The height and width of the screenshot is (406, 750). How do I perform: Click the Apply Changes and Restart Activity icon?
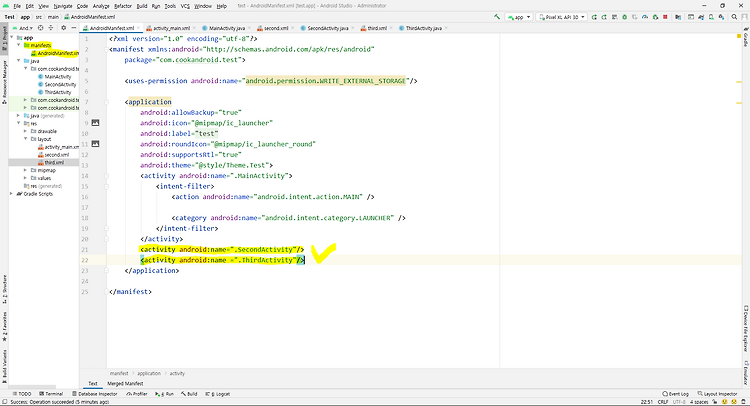604,17
